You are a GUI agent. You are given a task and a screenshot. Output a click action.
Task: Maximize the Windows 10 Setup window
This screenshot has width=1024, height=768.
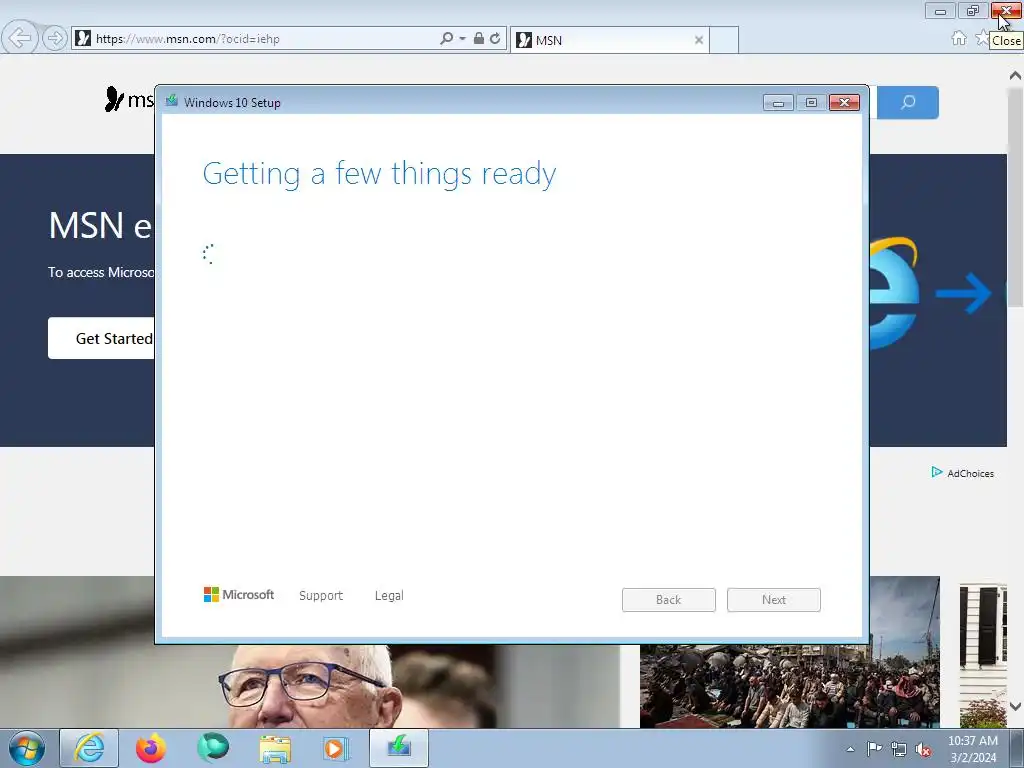tap(811, 103)
